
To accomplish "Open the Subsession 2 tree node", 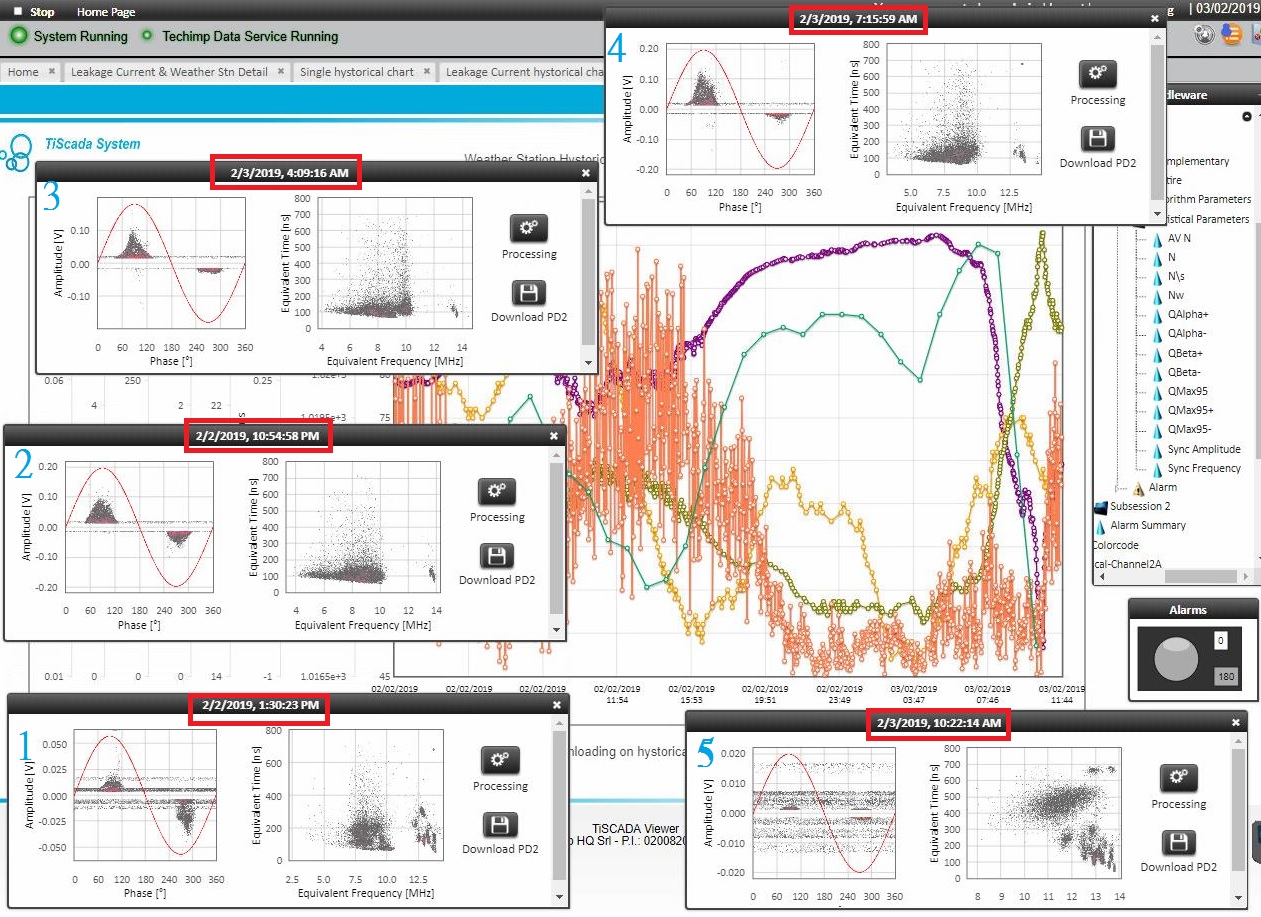I will tap(1139, 506).
